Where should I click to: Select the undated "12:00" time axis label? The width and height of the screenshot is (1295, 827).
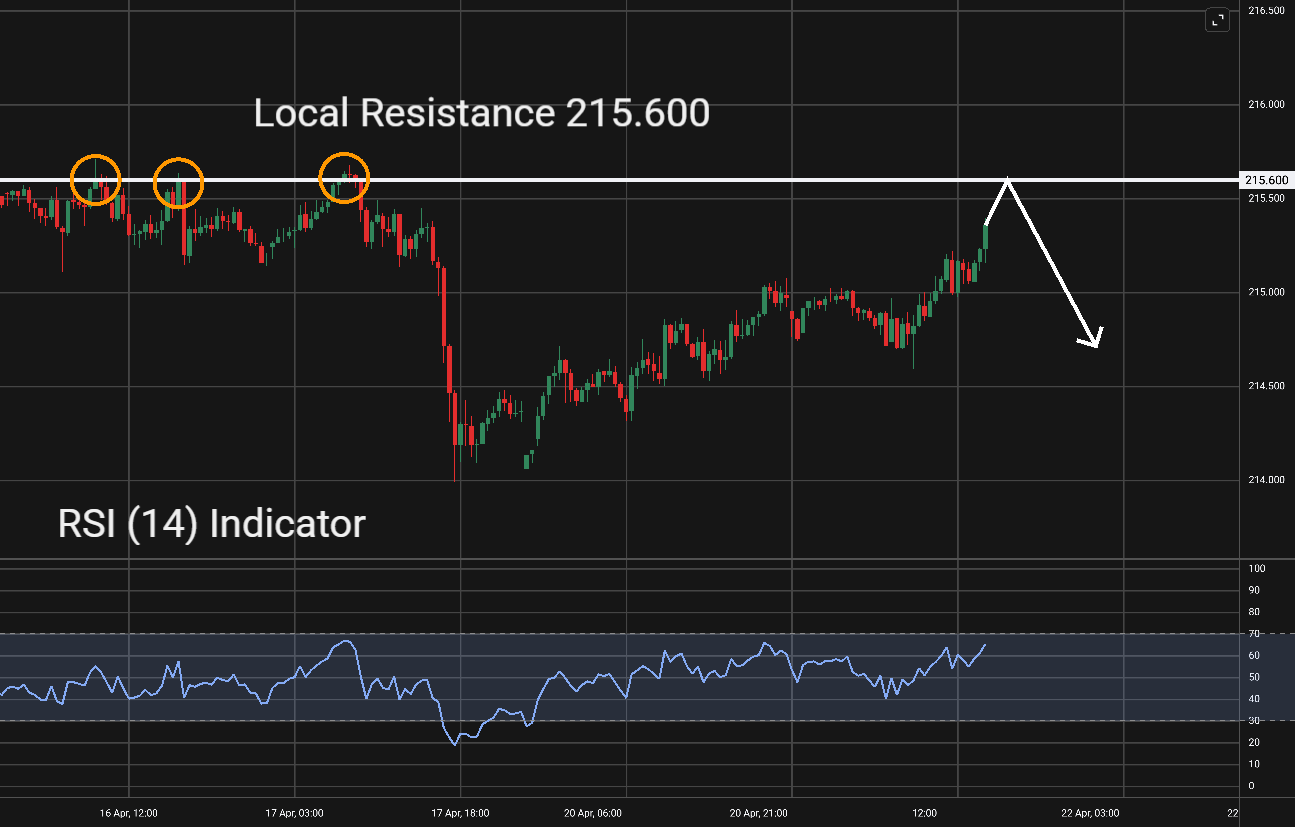point(925,813)
